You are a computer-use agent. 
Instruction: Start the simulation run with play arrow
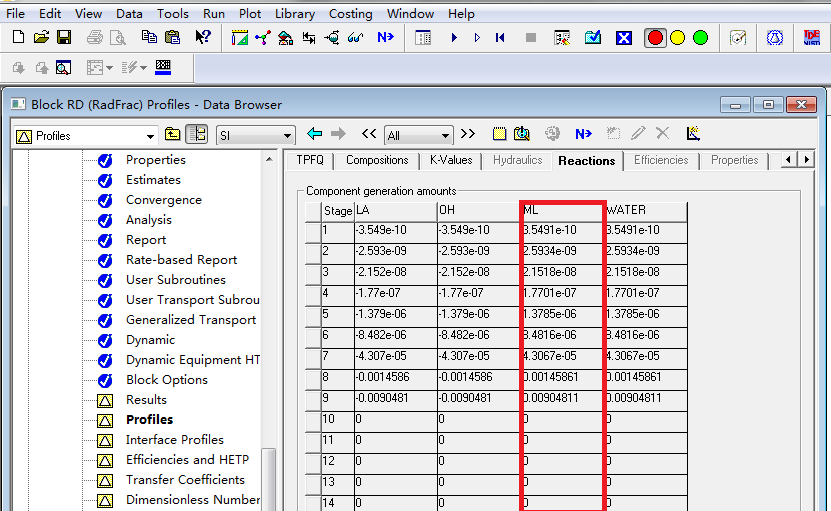453,38
